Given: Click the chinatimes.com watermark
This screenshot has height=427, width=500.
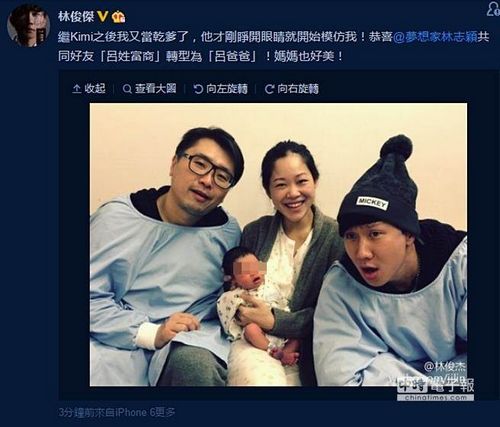Looking at the screenshot, I should [x=435, y=397].
